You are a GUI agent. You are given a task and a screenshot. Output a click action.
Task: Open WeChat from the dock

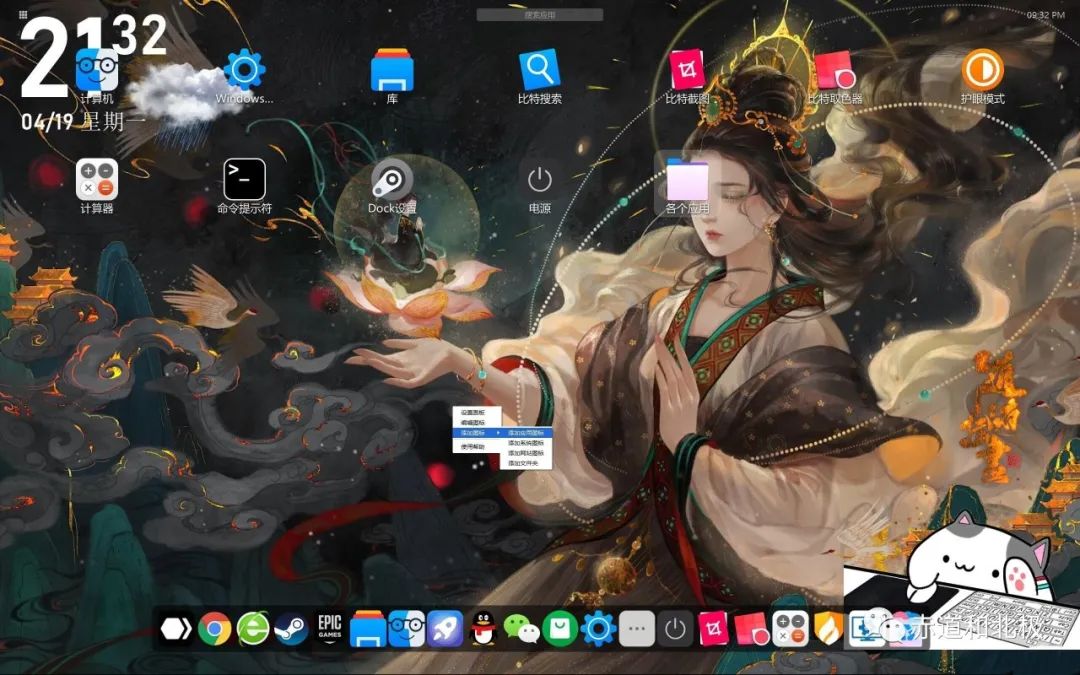(x=520, y=628)
